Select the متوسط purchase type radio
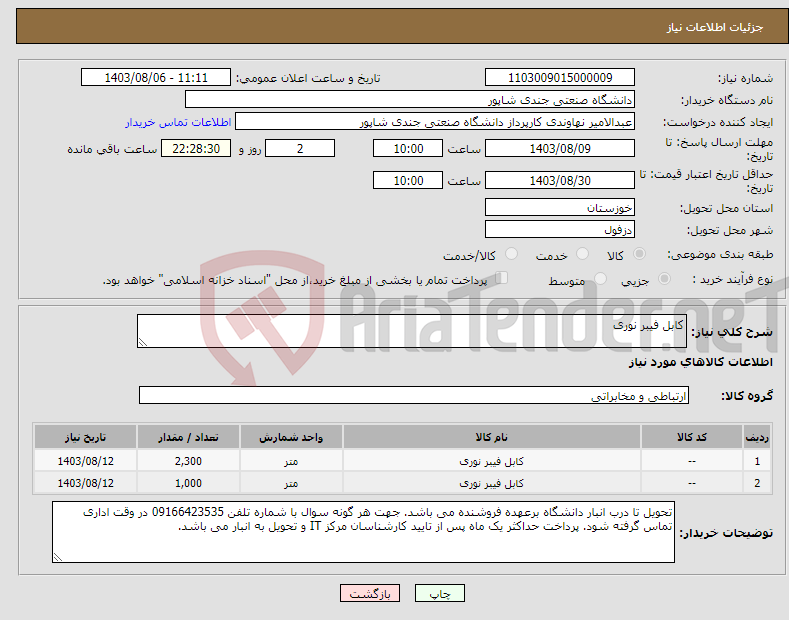 pos(600,278)
